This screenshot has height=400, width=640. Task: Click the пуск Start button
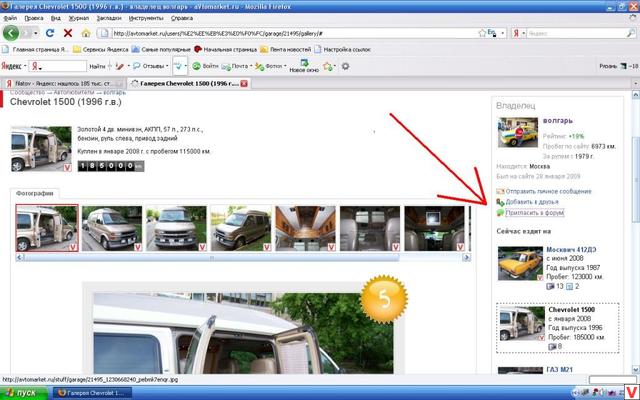tap(22, 393)
